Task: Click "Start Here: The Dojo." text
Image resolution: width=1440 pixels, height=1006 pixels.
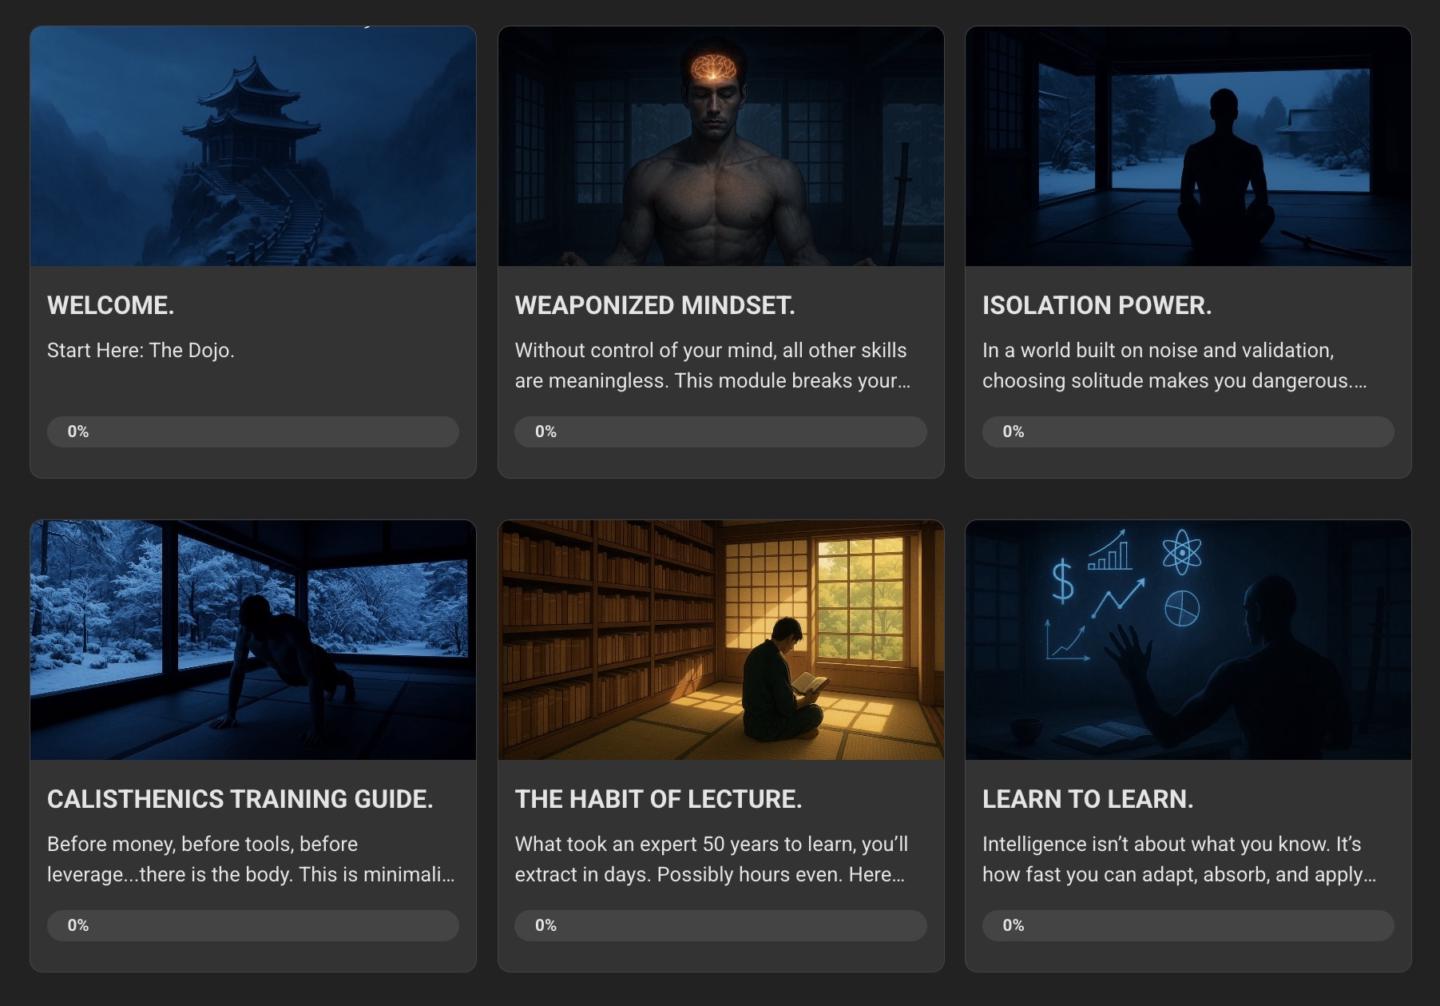Action: (x=141, y=351)
